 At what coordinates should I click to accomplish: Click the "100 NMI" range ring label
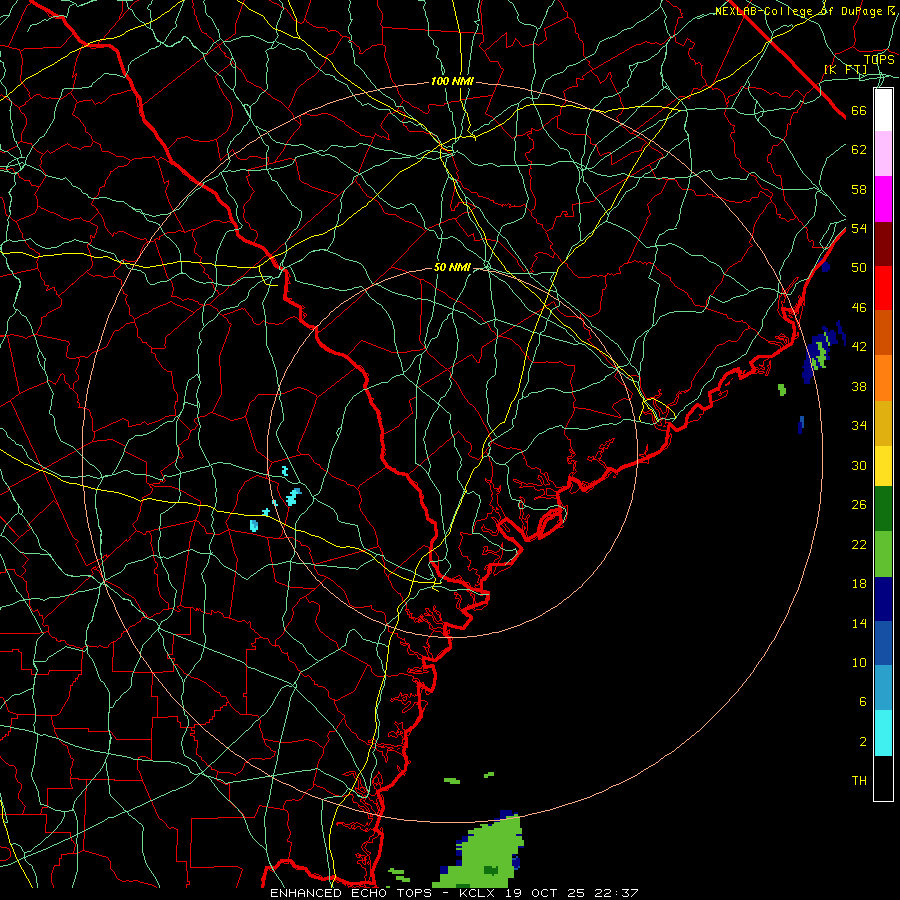click(452, 82)
